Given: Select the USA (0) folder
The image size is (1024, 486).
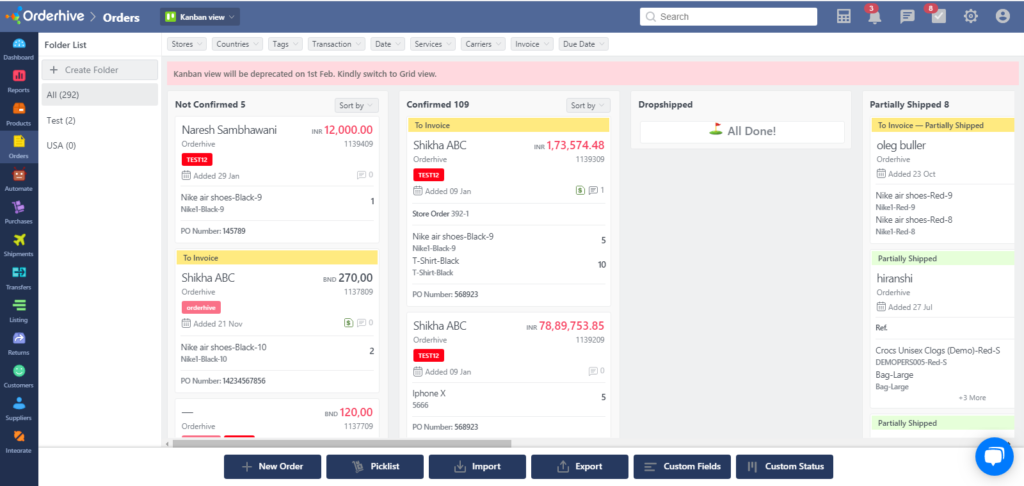Looking at the screenshot, I should coord(100,145).
